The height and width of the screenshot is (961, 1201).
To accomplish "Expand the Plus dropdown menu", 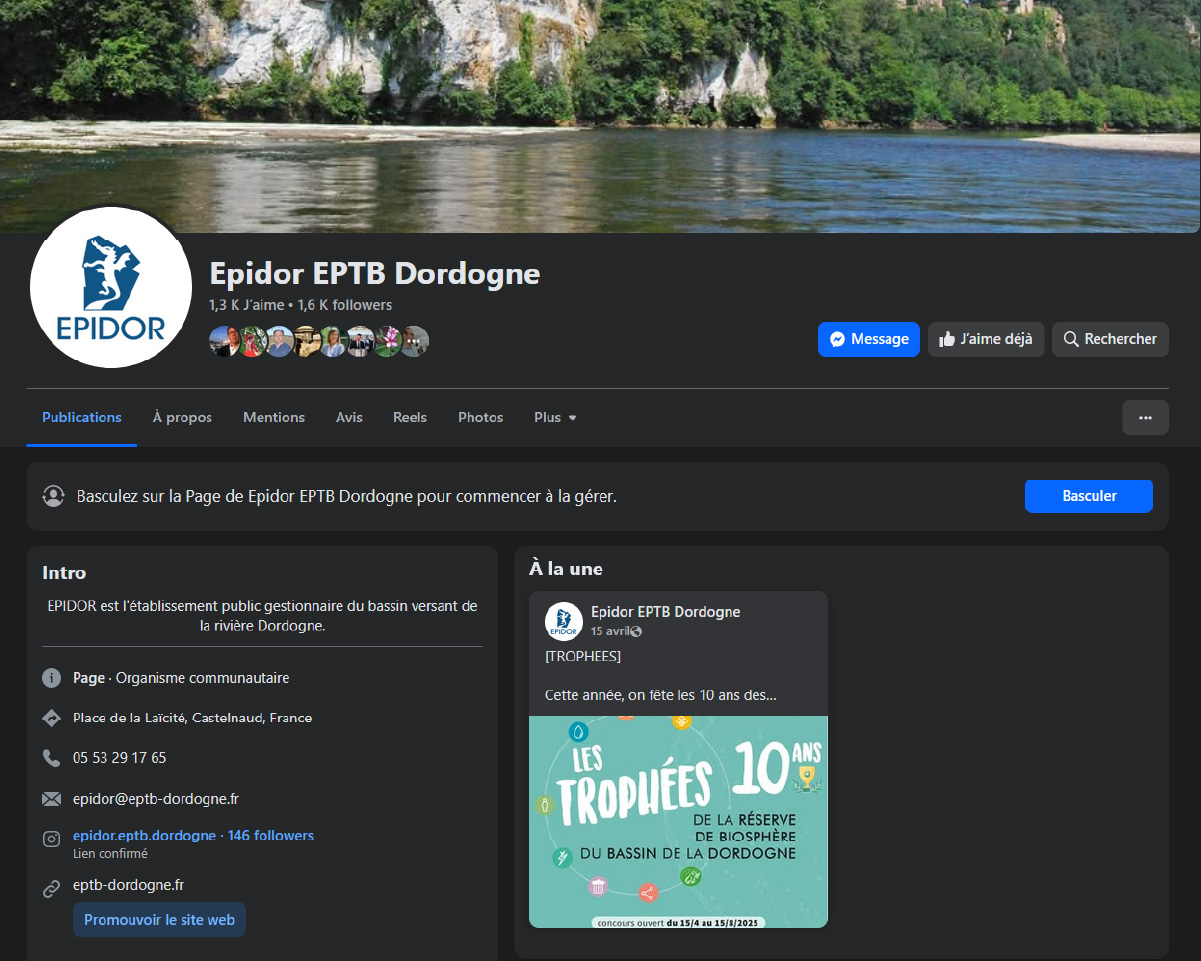I will click(555, 417).
